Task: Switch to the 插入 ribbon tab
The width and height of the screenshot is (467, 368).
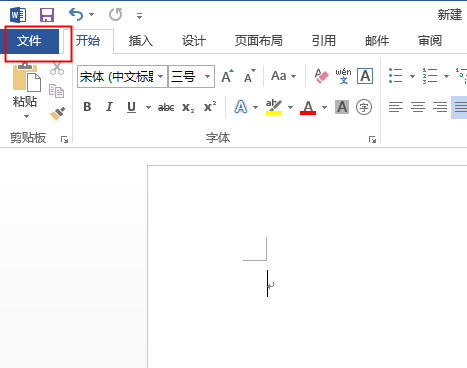Action: [x=141, y=41]
